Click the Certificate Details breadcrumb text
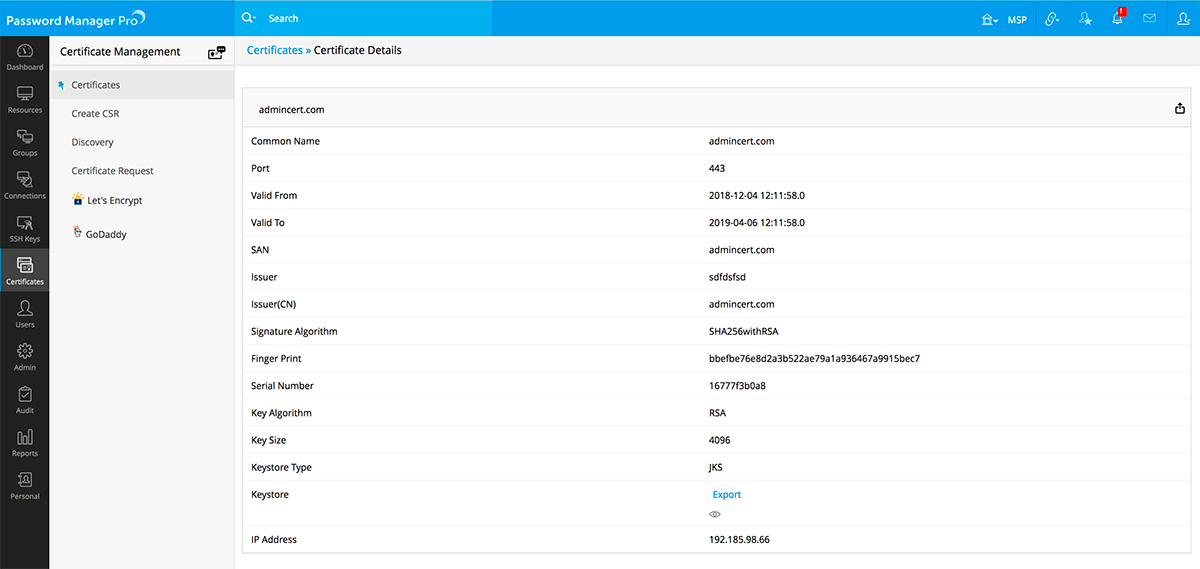The height and width of the screenshot is (569, 1200). (x=358, y=50)
